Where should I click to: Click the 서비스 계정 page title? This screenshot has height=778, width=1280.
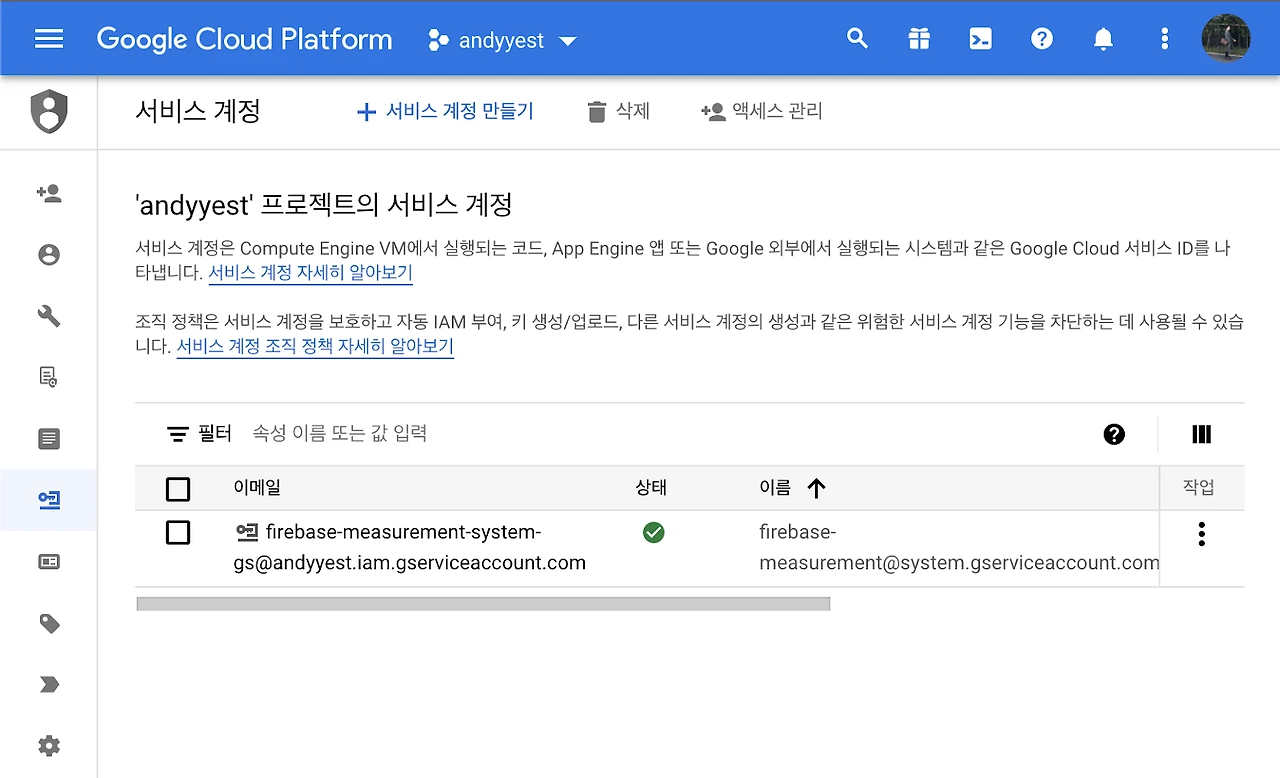[198, 111]
